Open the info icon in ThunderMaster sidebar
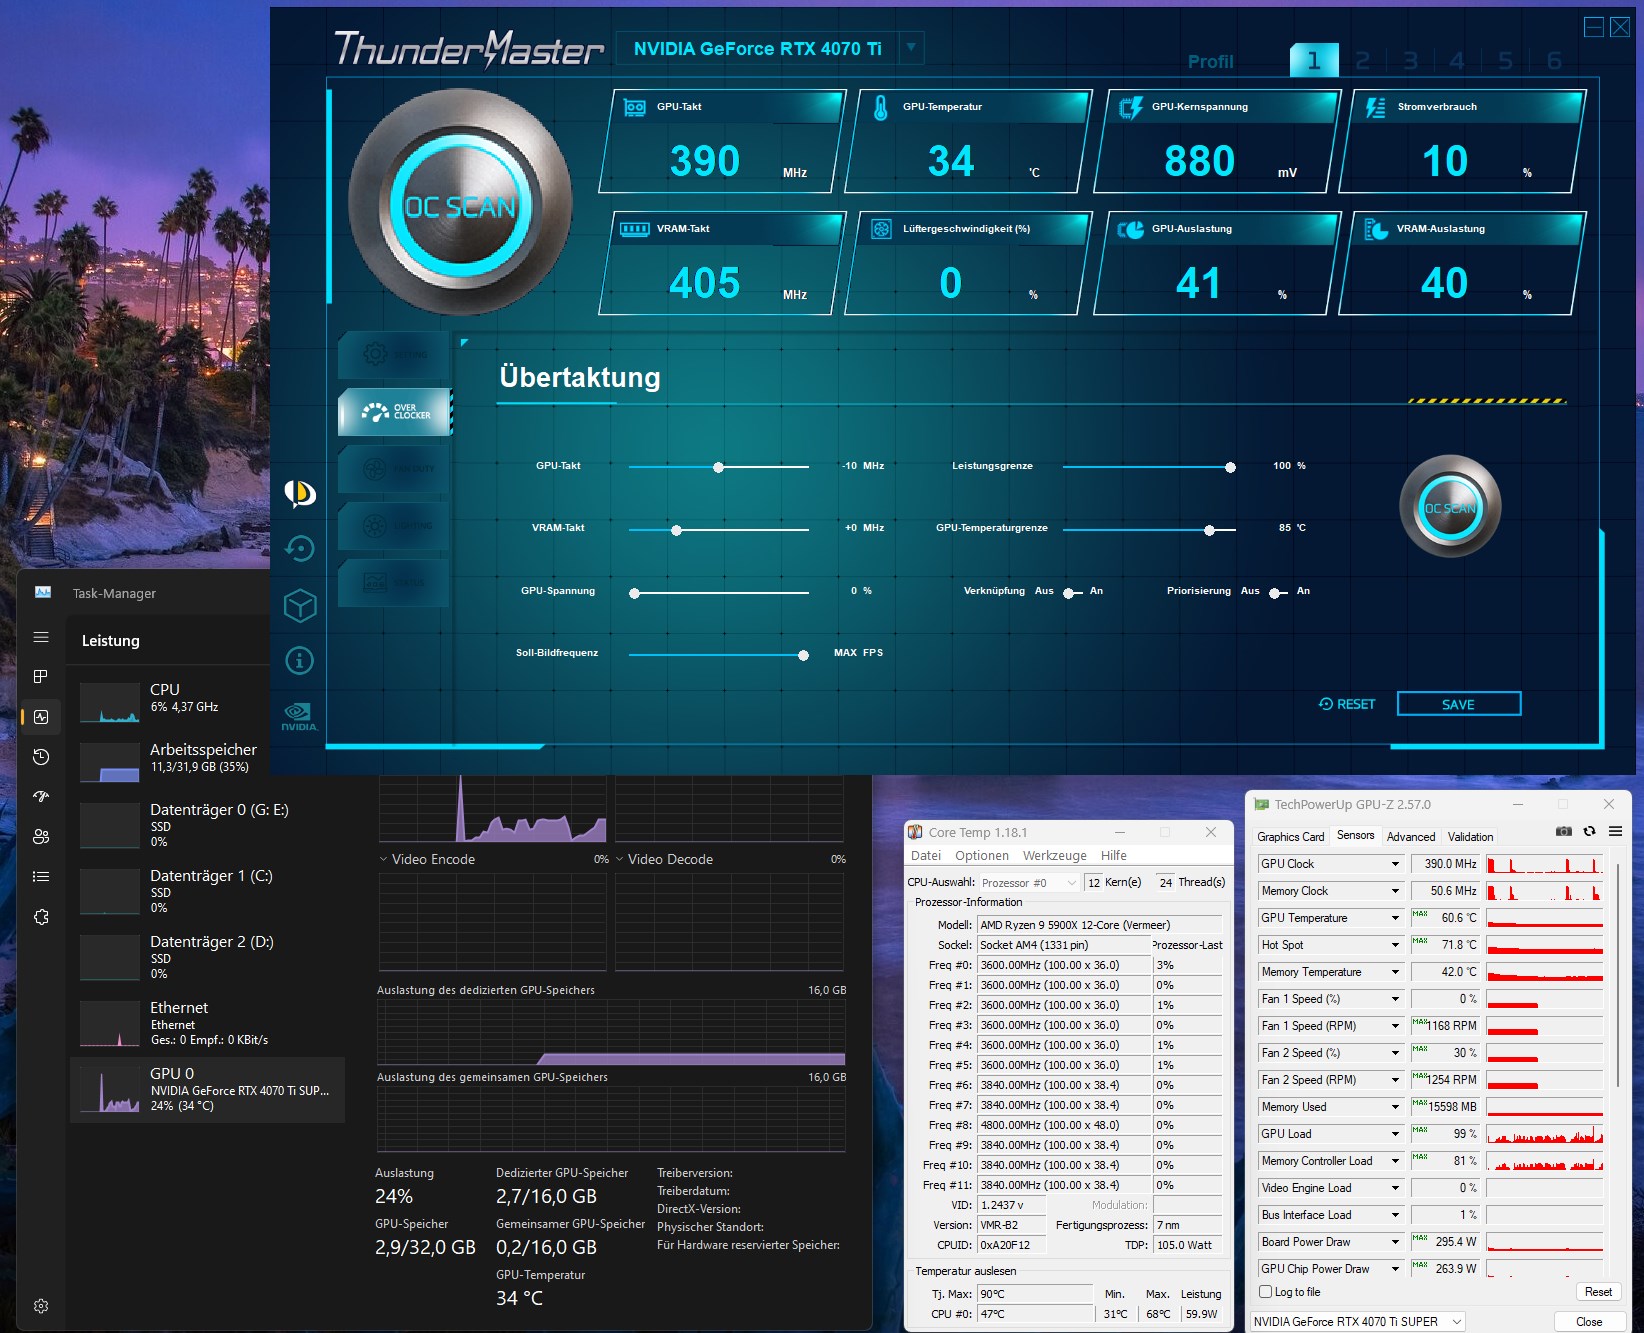Screen dimensions: 1644x1333 (x=300, y=660)
